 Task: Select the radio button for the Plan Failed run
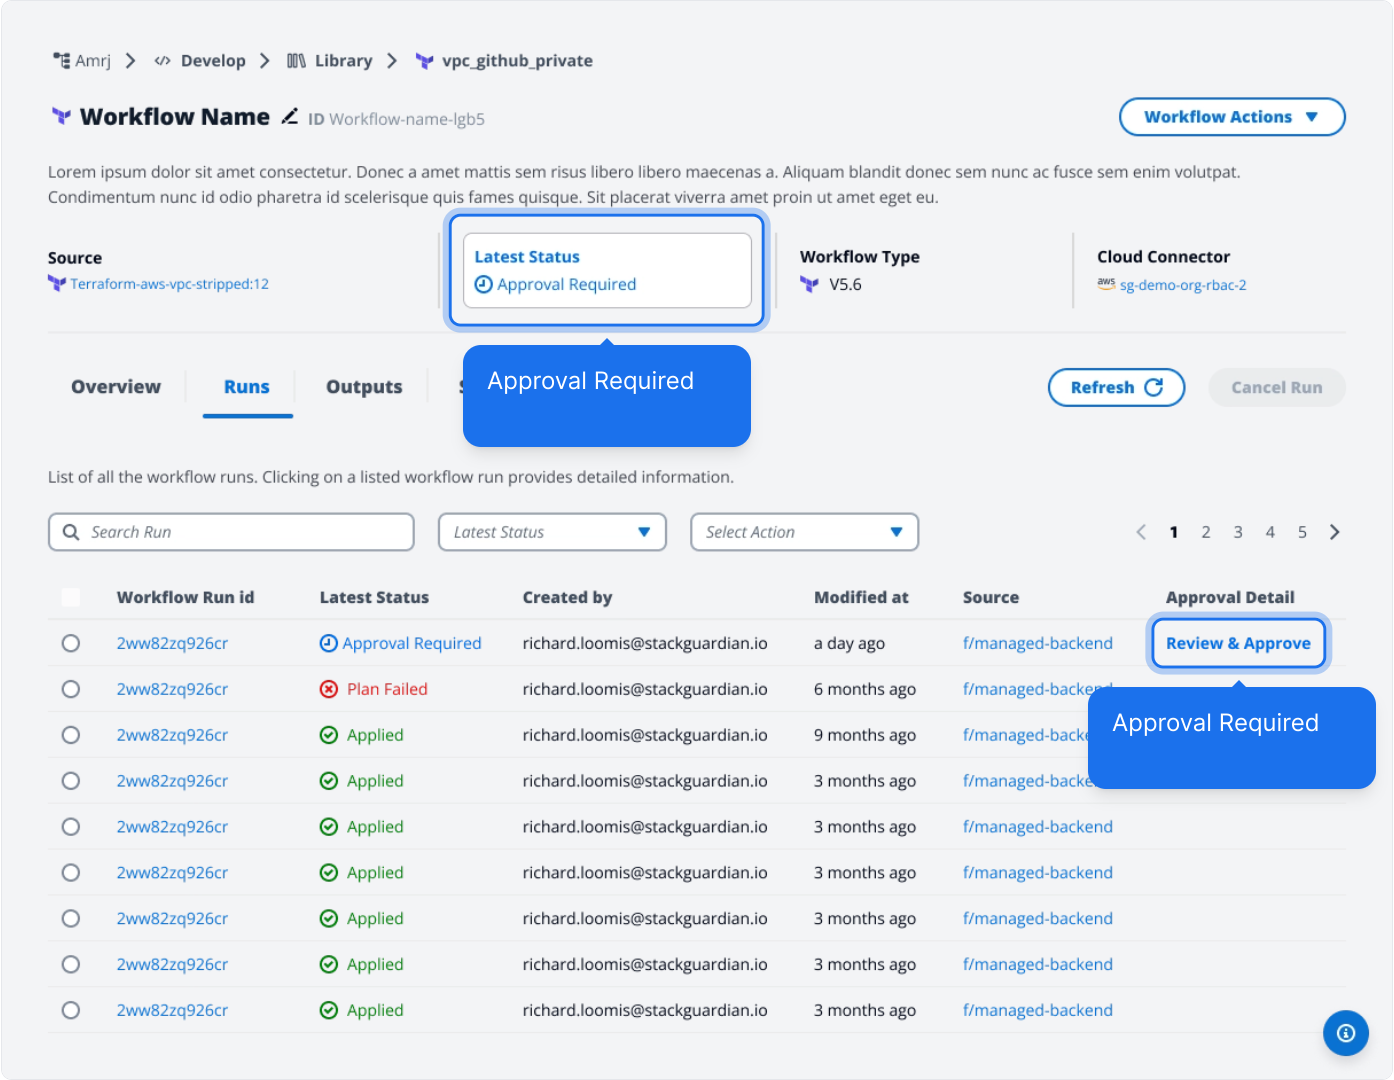pyautogui.click(x=71, y=689)
